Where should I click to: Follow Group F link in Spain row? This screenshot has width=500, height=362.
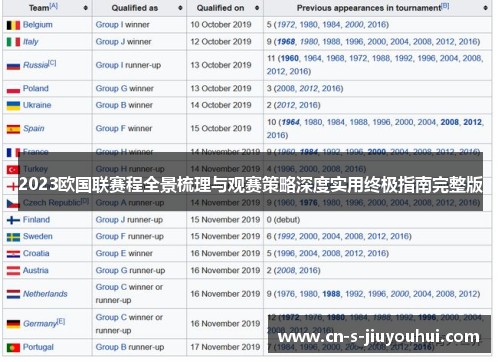click(x=111, y=128)
